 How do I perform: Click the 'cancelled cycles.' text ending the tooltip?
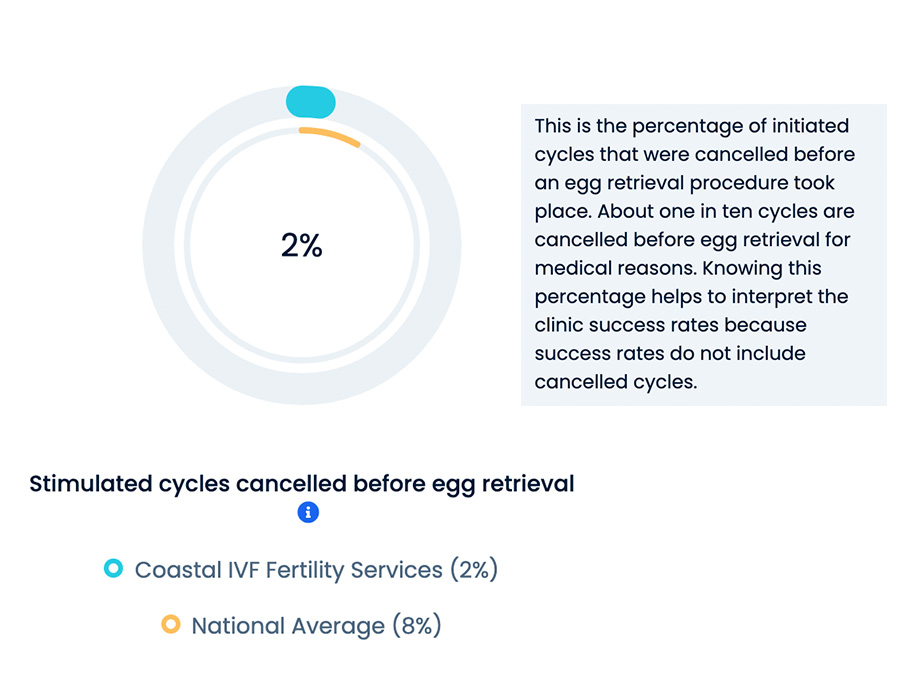click(616, 382)
